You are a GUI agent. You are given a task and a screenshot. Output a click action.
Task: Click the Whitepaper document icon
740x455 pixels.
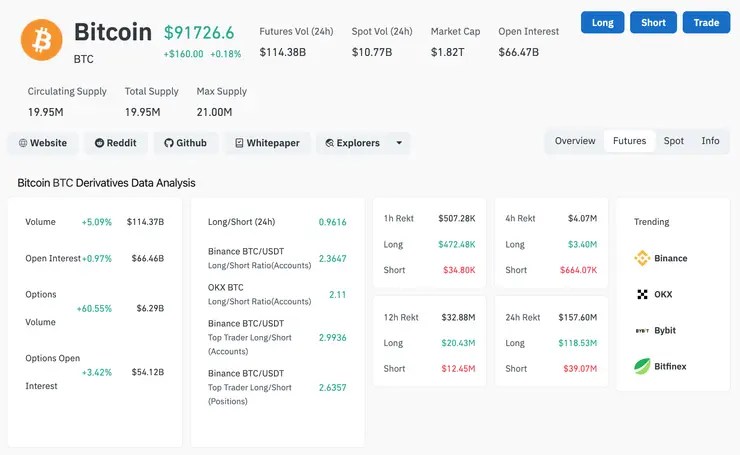point(239,143)
